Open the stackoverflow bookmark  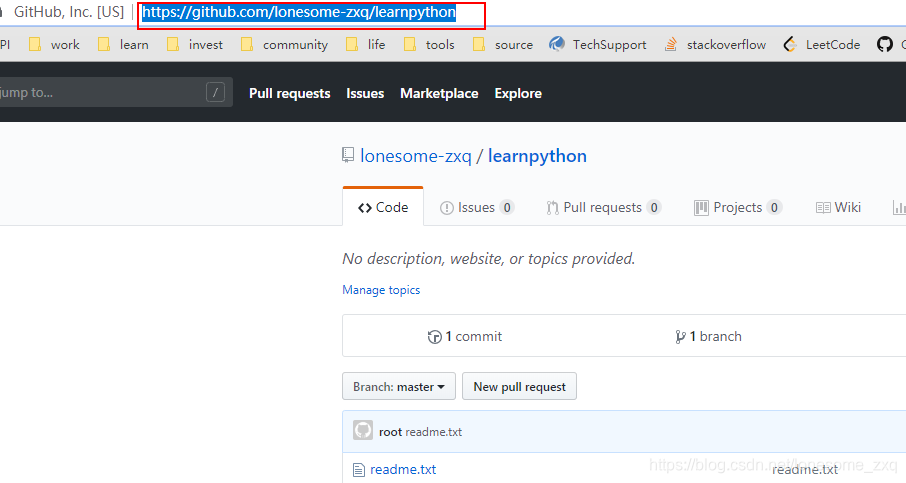point(715,44)
